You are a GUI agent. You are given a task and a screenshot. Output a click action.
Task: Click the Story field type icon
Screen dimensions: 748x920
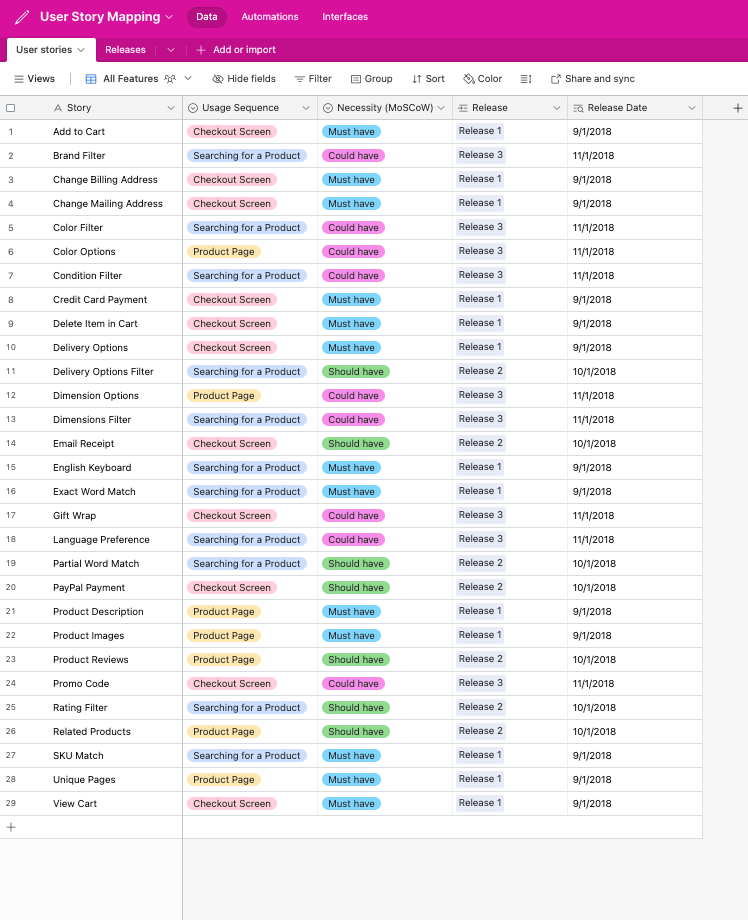click(57, 108)
